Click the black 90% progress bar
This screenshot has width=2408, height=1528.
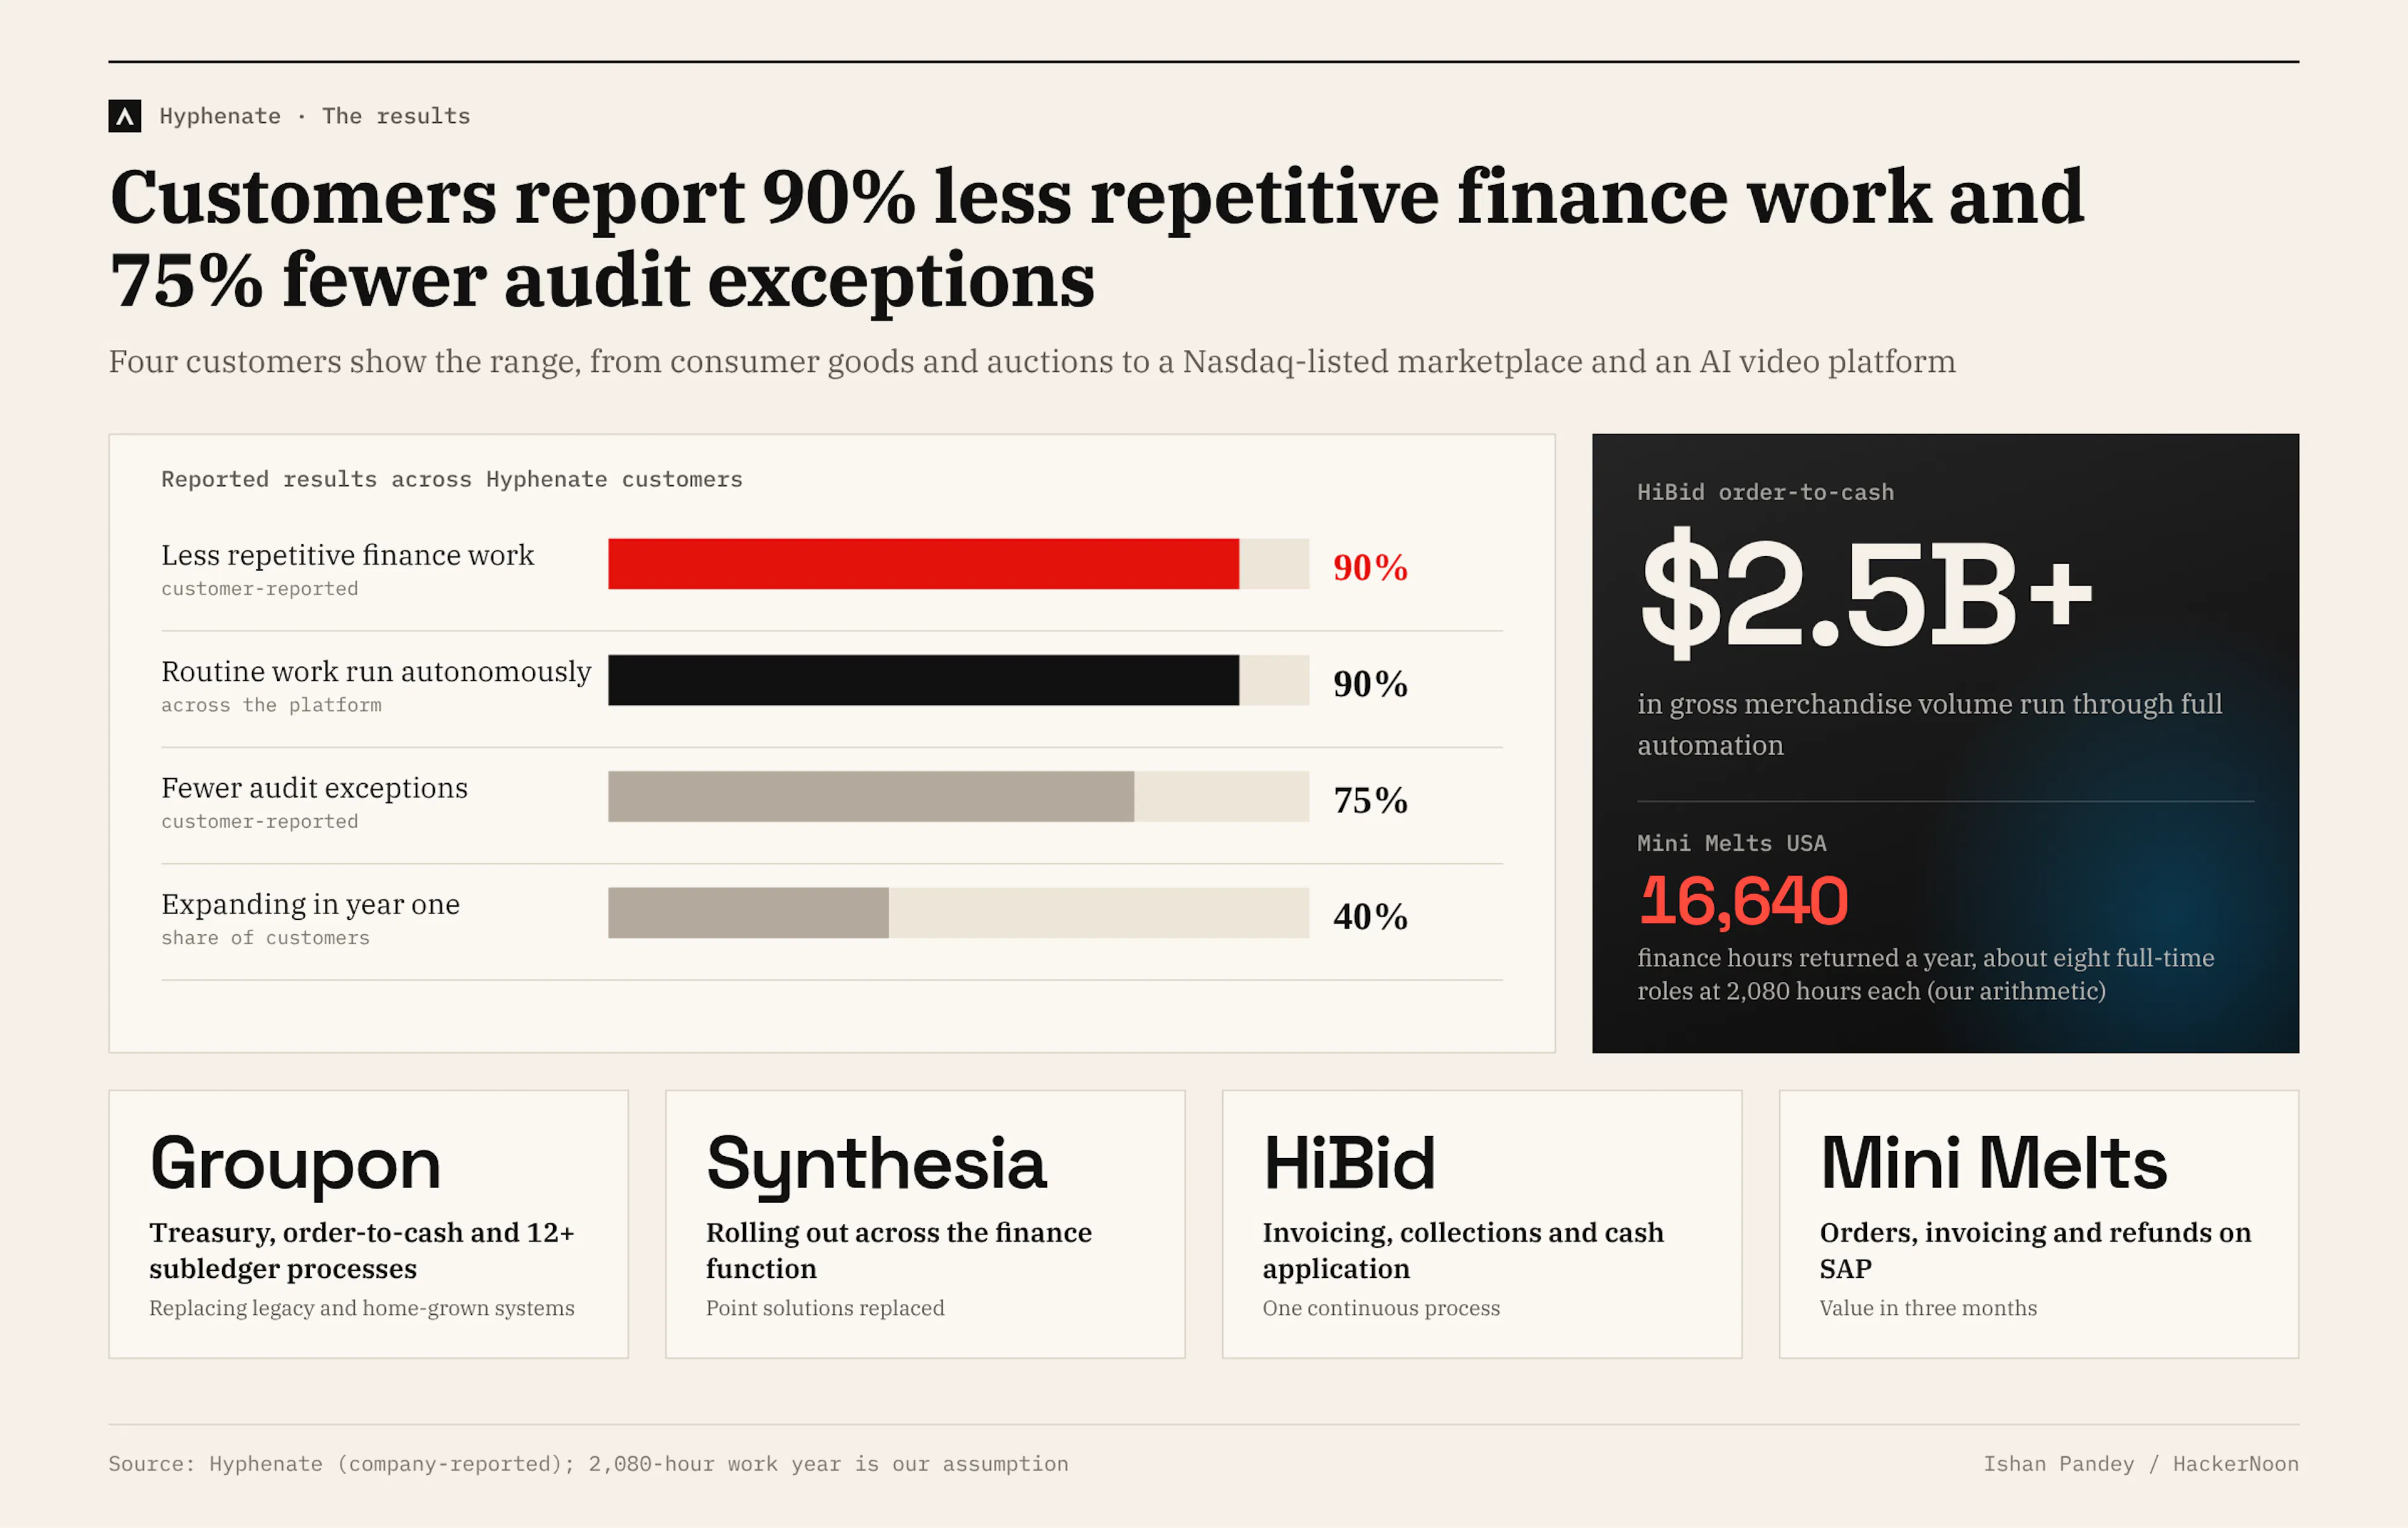point(923,680)
